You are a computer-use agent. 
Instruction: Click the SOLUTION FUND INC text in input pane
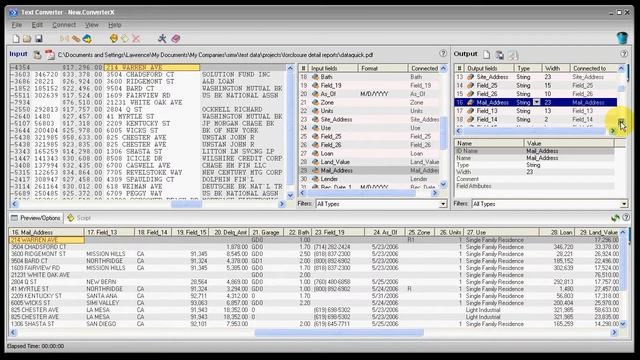pos(236,75)
